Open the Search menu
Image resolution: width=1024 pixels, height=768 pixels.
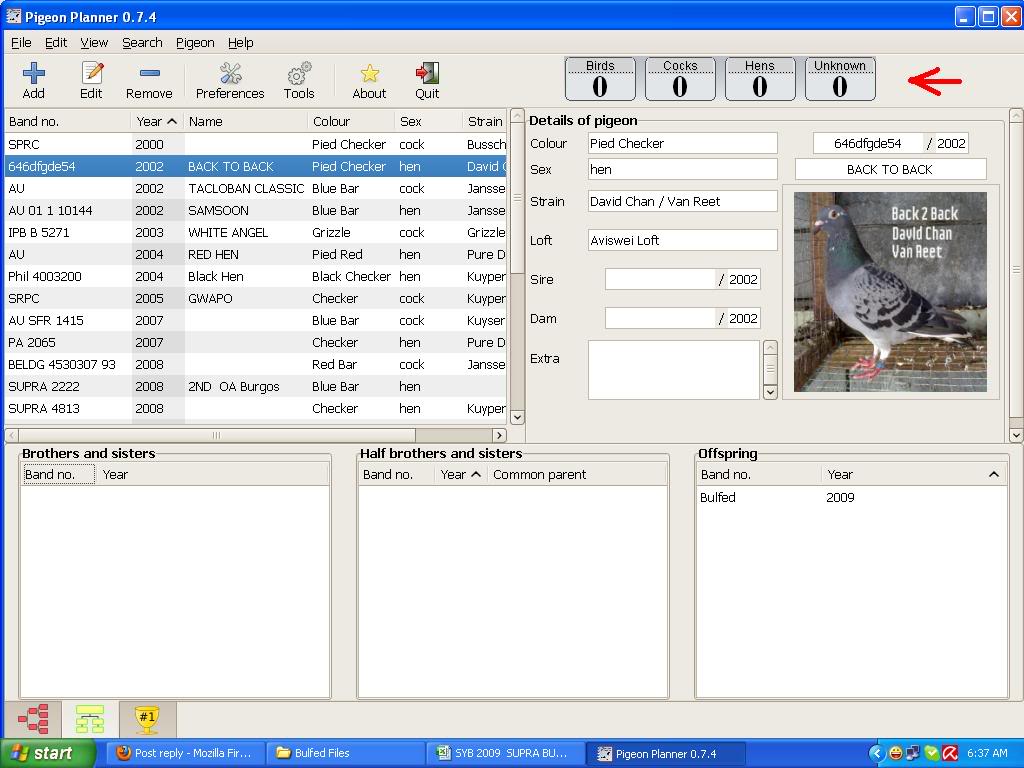coord(142,43)
